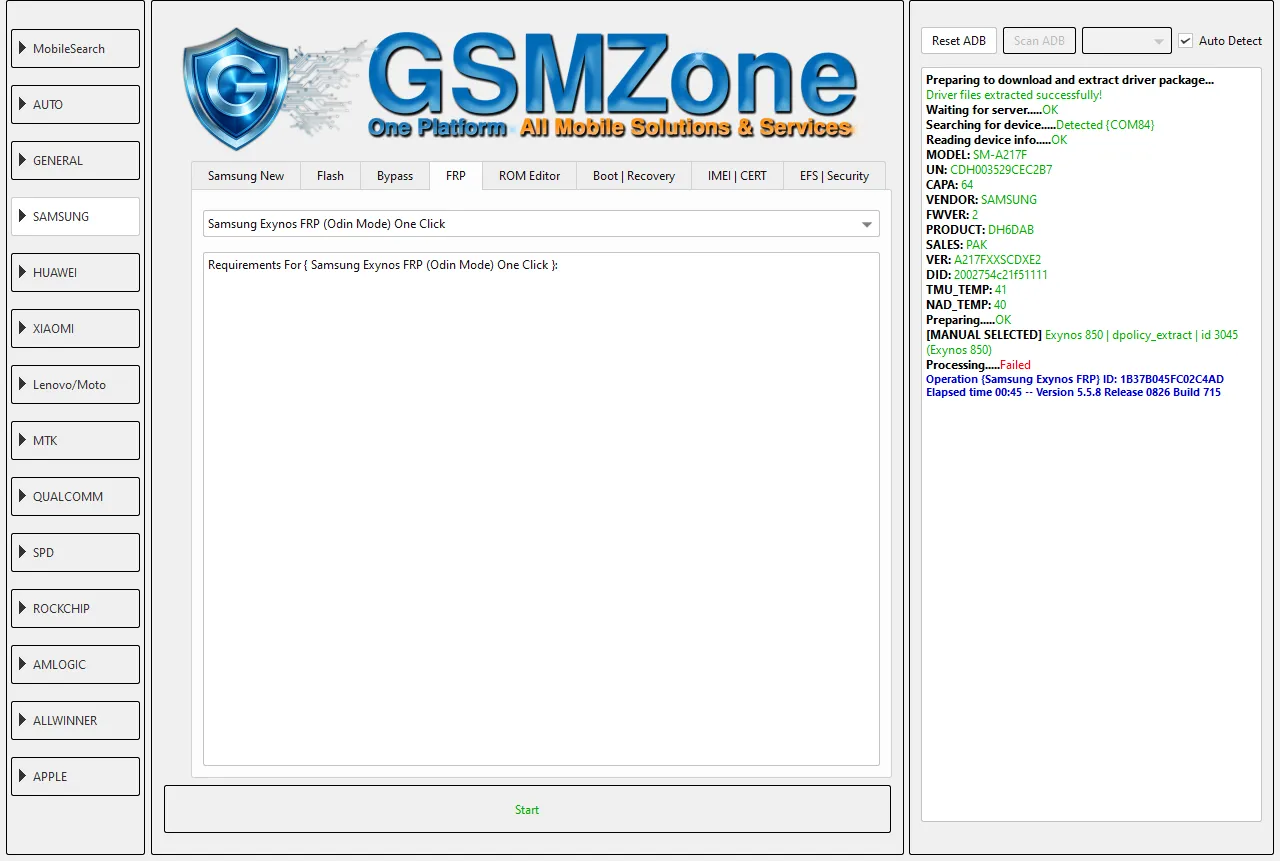Viewport: 1280px width, 861px height.
Task: Expand the QUALCOMM sidebar section
Action: click(x=76, y=496)
